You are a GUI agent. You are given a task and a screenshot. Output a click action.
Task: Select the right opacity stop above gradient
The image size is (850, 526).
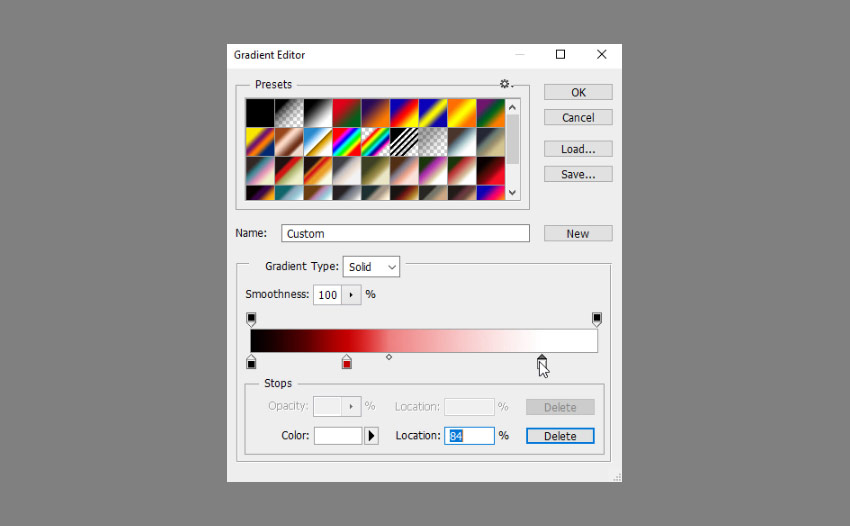click(x=597, y=319)
